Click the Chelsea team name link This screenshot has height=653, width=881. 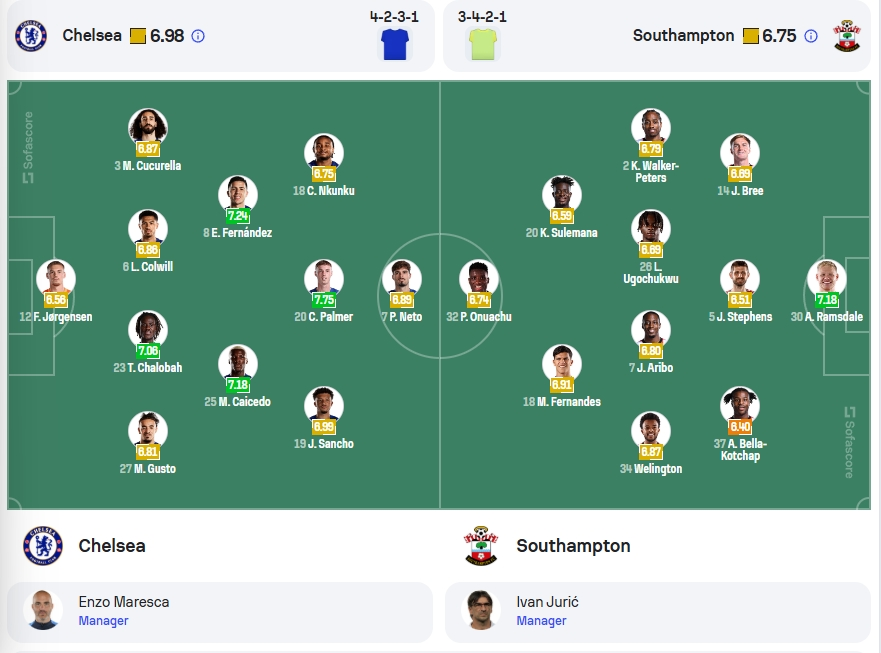coord(92,35)
